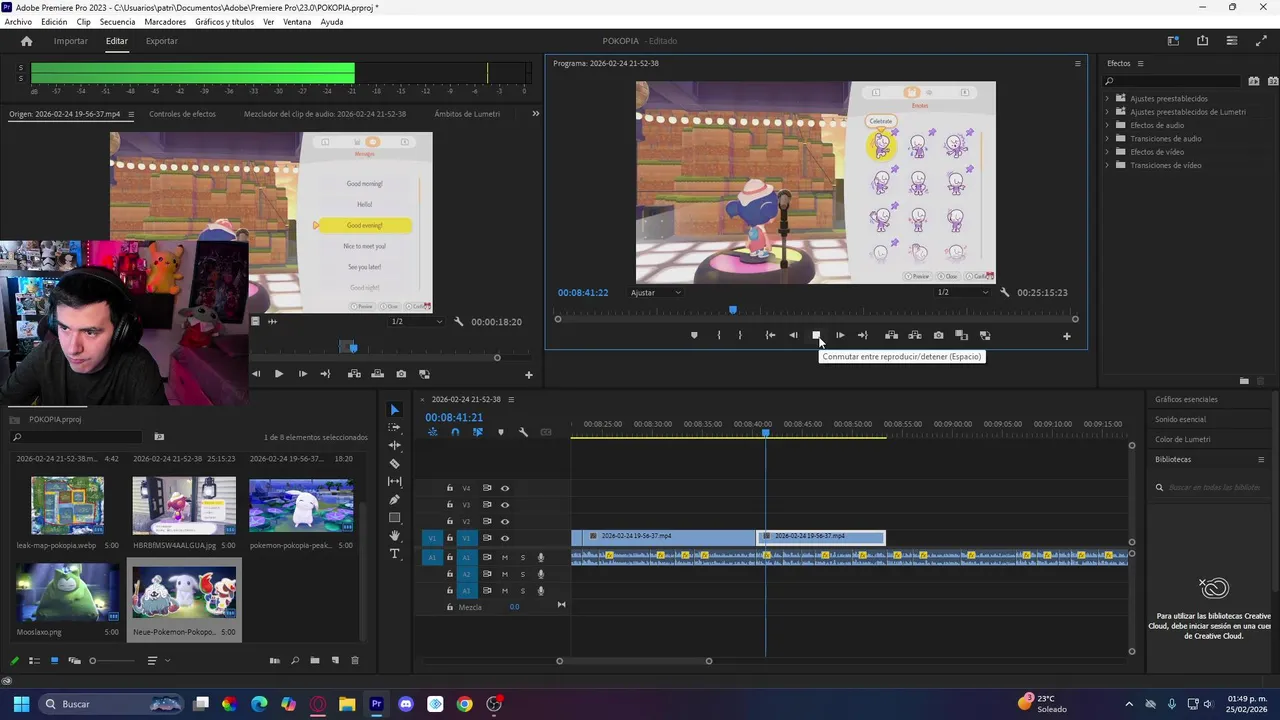Image resolution: width=1280 pixels, height=720 pixels.
Task: Open Program monitor button editor plus icon
Action: (1066, 336)
